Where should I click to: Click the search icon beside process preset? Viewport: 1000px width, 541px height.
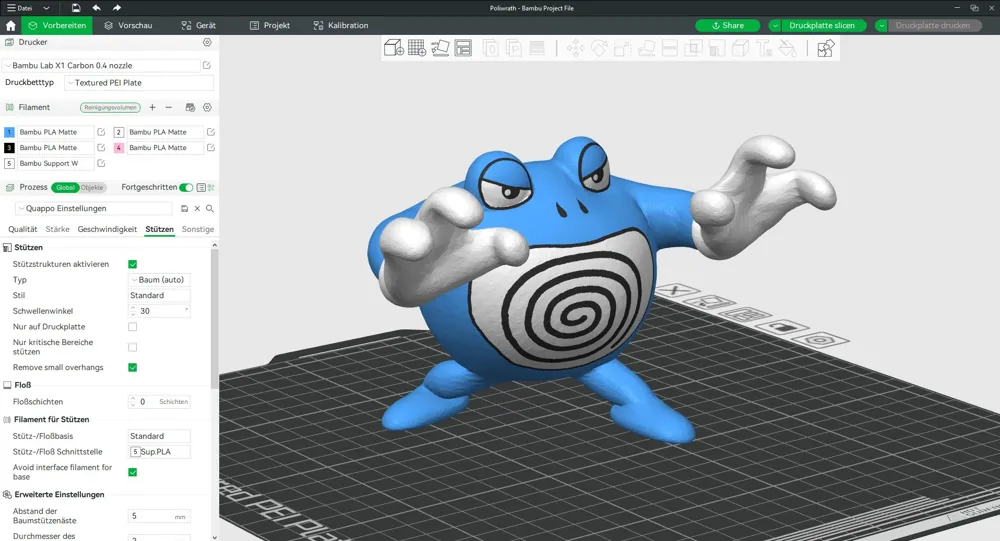pos(210,209)
